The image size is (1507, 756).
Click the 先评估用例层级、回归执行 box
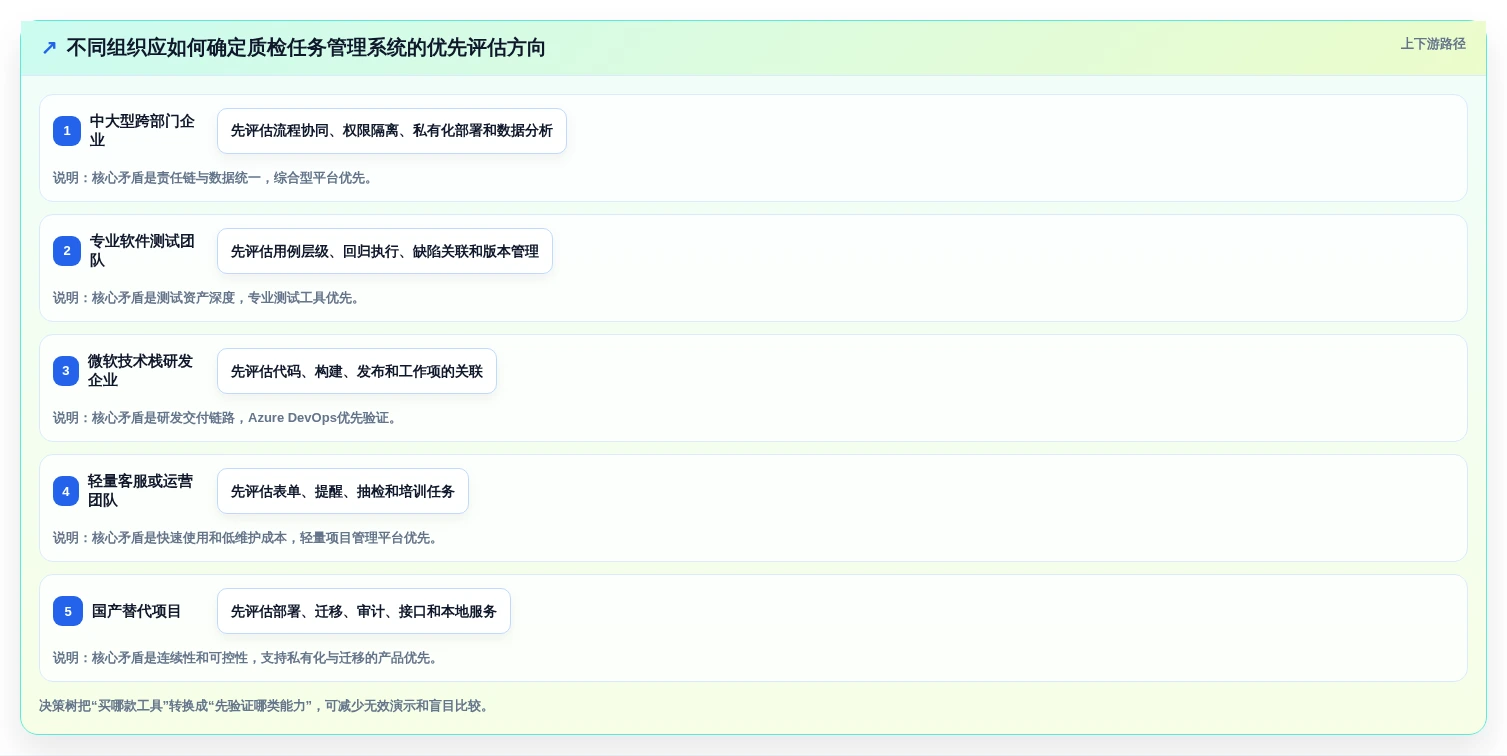(x=385, y=251)
